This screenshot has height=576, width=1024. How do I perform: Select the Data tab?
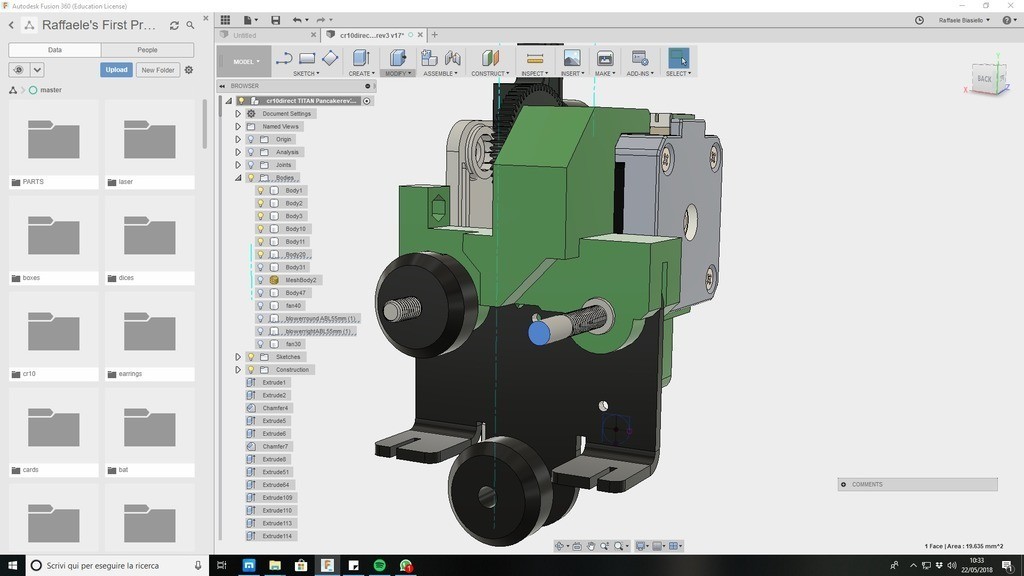(55, 50)
